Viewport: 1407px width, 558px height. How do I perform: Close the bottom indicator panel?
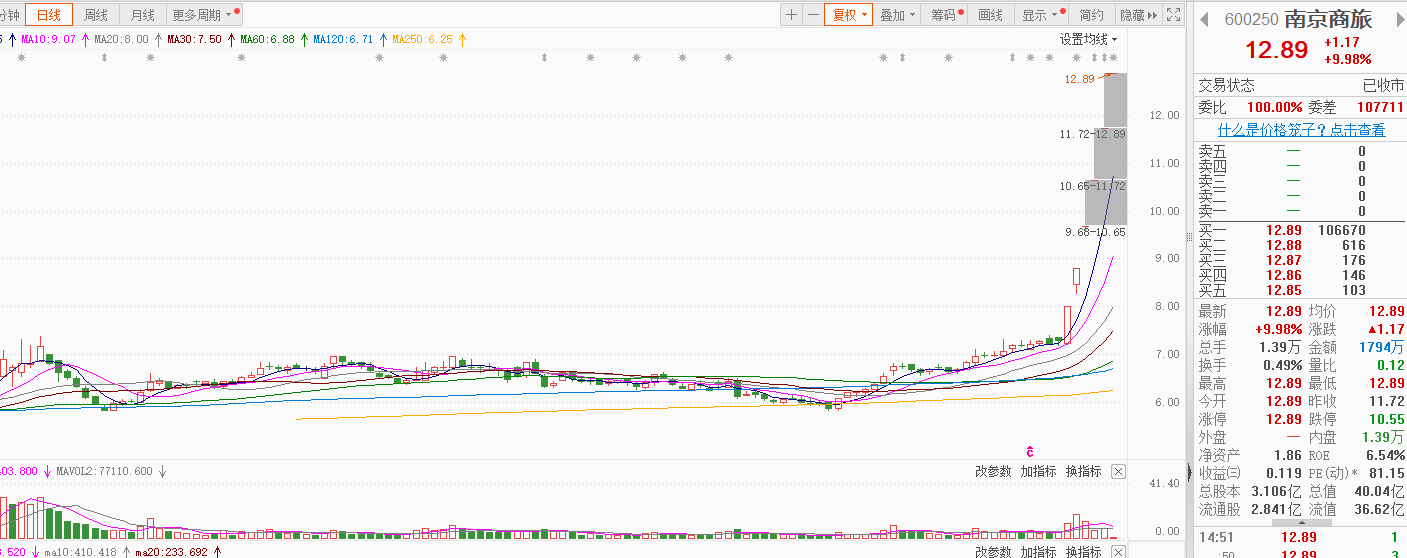point(1118,551)
